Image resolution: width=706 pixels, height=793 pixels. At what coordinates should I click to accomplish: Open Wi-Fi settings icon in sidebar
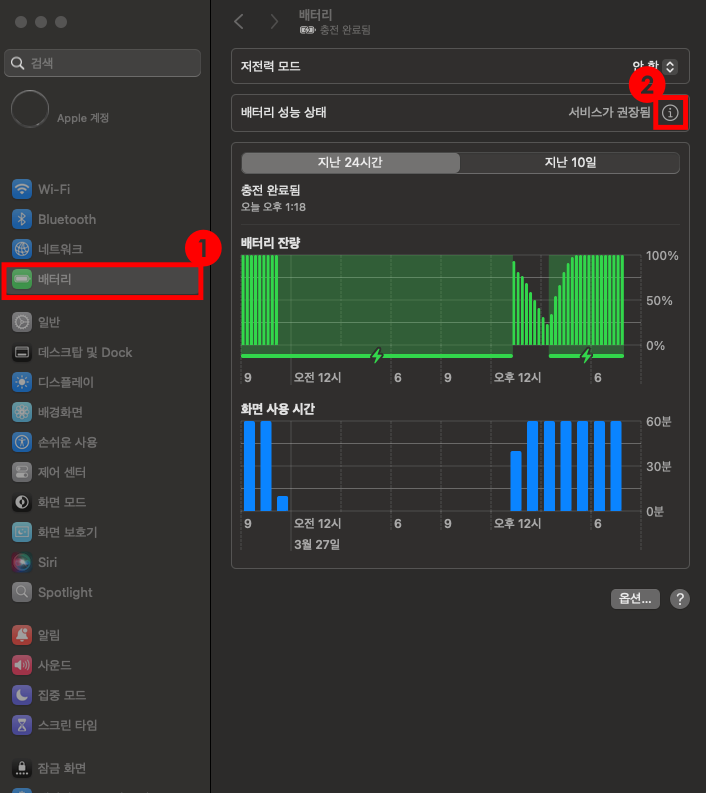click(x=22, y=189)
